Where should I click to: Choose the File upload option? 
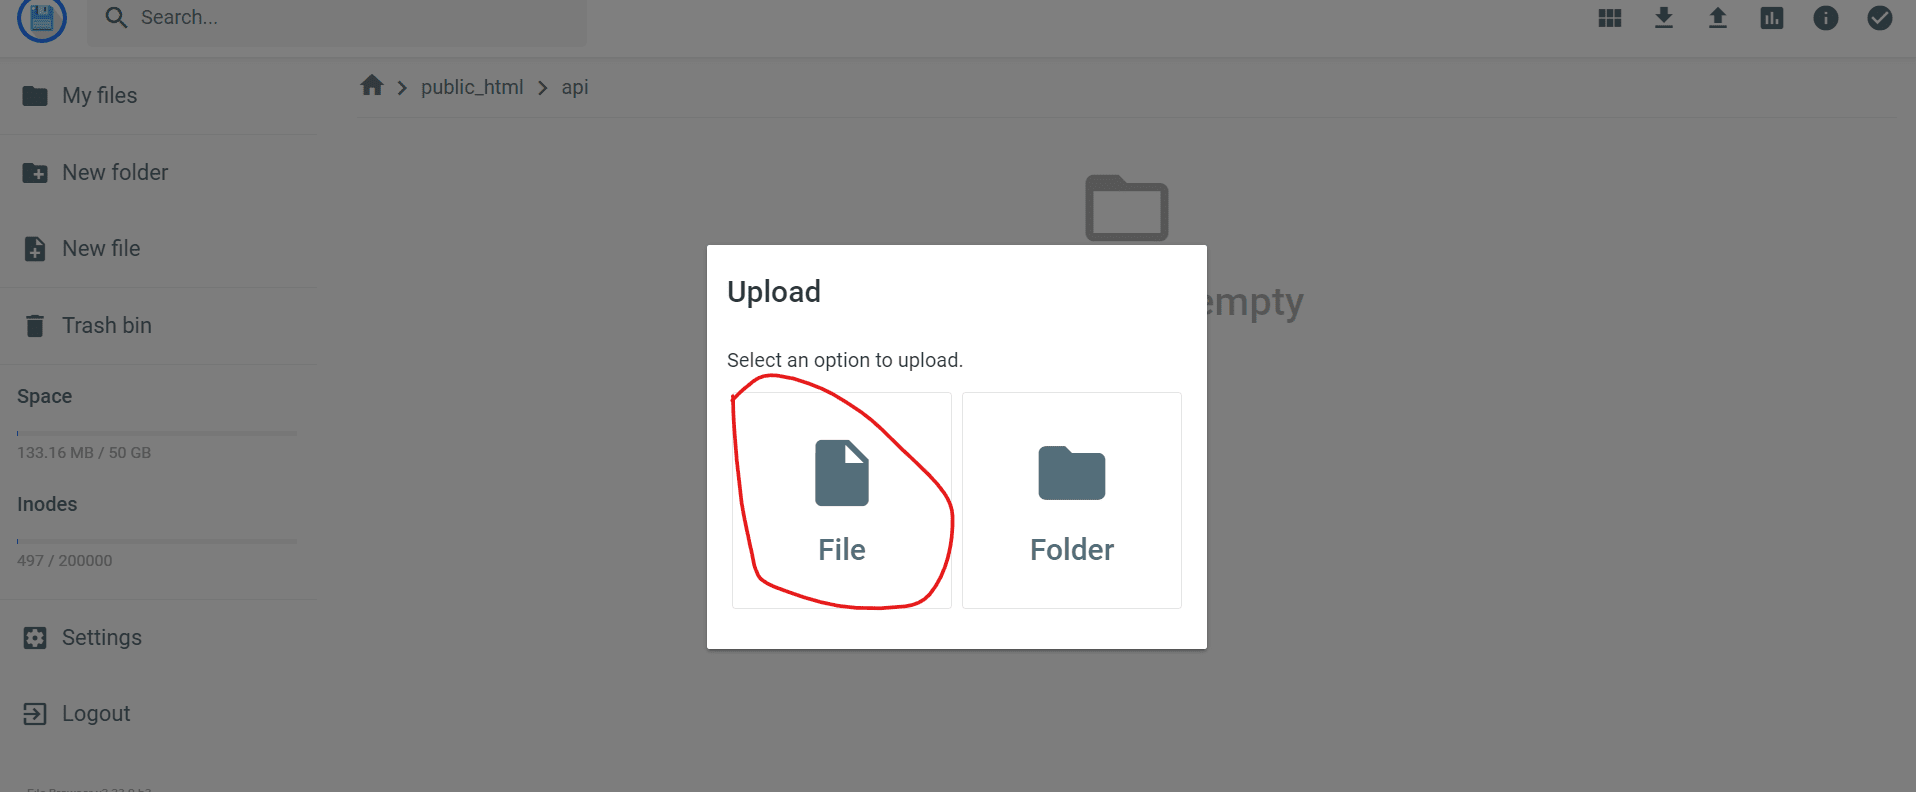[x=842, y=500]
